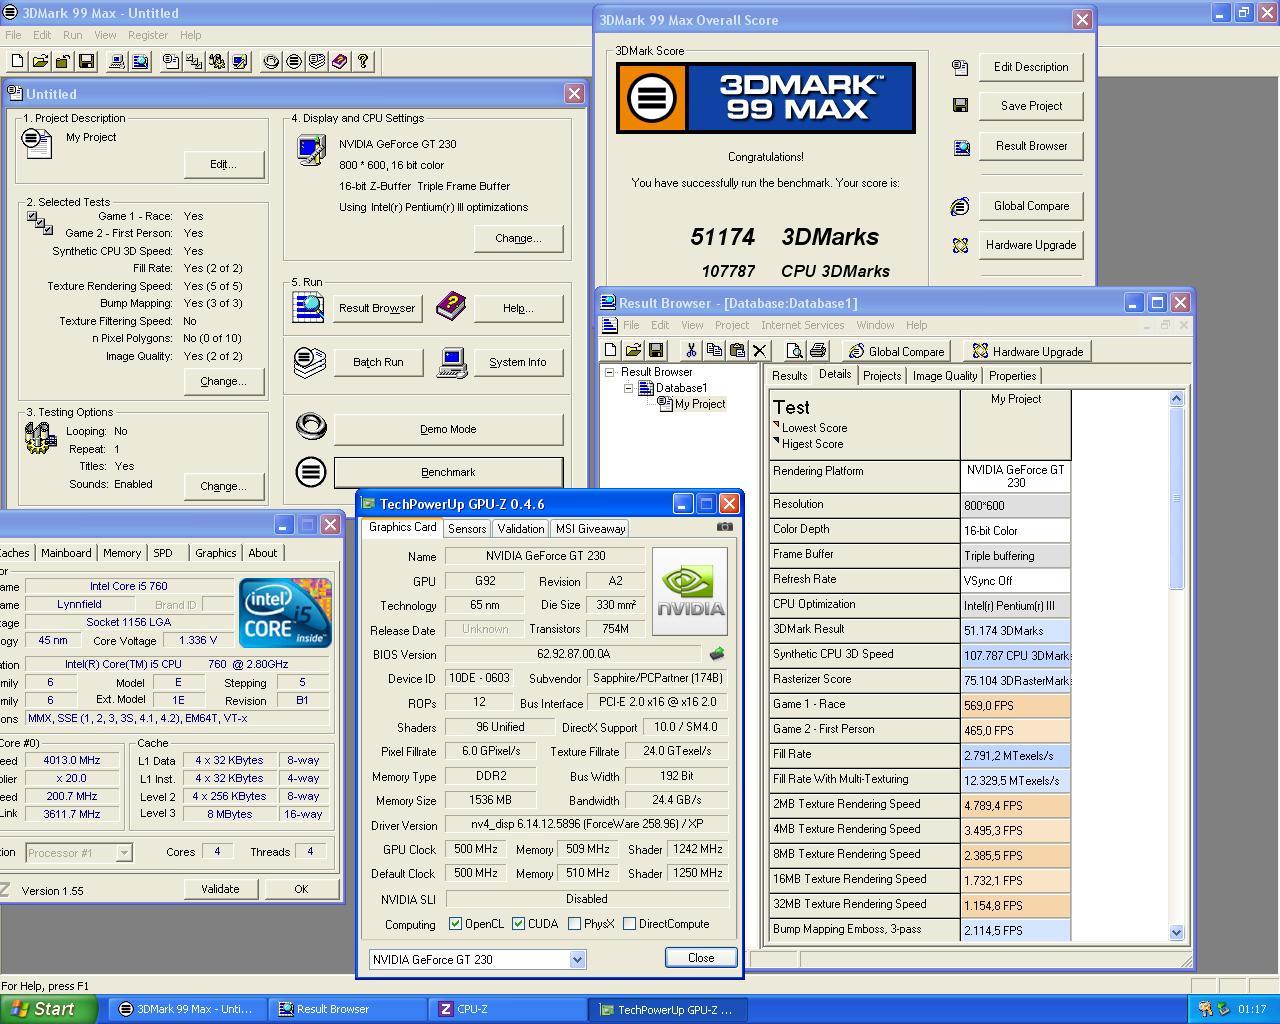Open the GPU selection dropdown in GPU-Z

(x=577, y=960)
